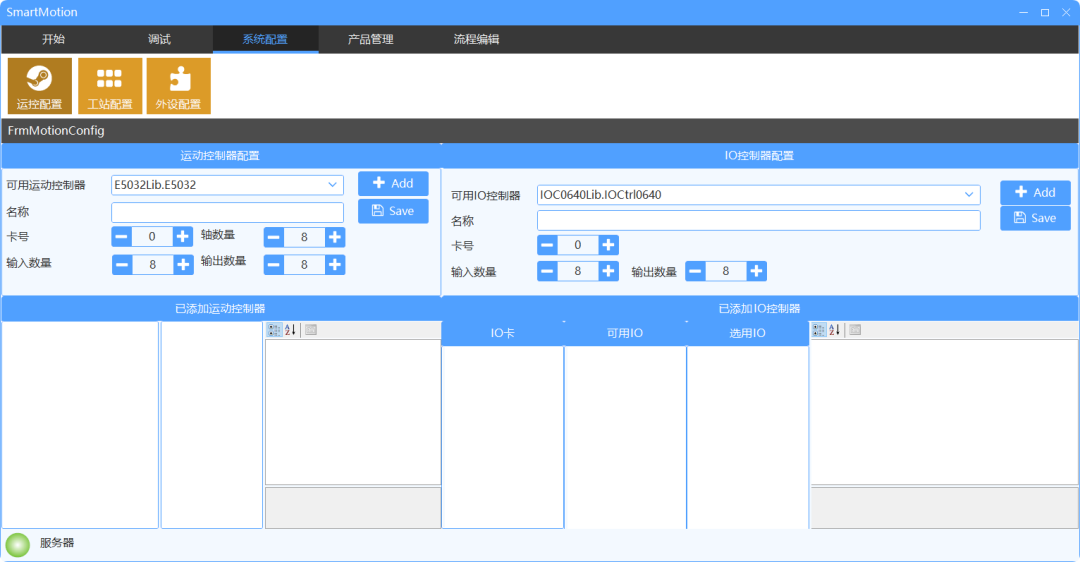Minimize the SmartMotion window
This screenshot has width=1080, height=562.
click(x=1024, y=12)
